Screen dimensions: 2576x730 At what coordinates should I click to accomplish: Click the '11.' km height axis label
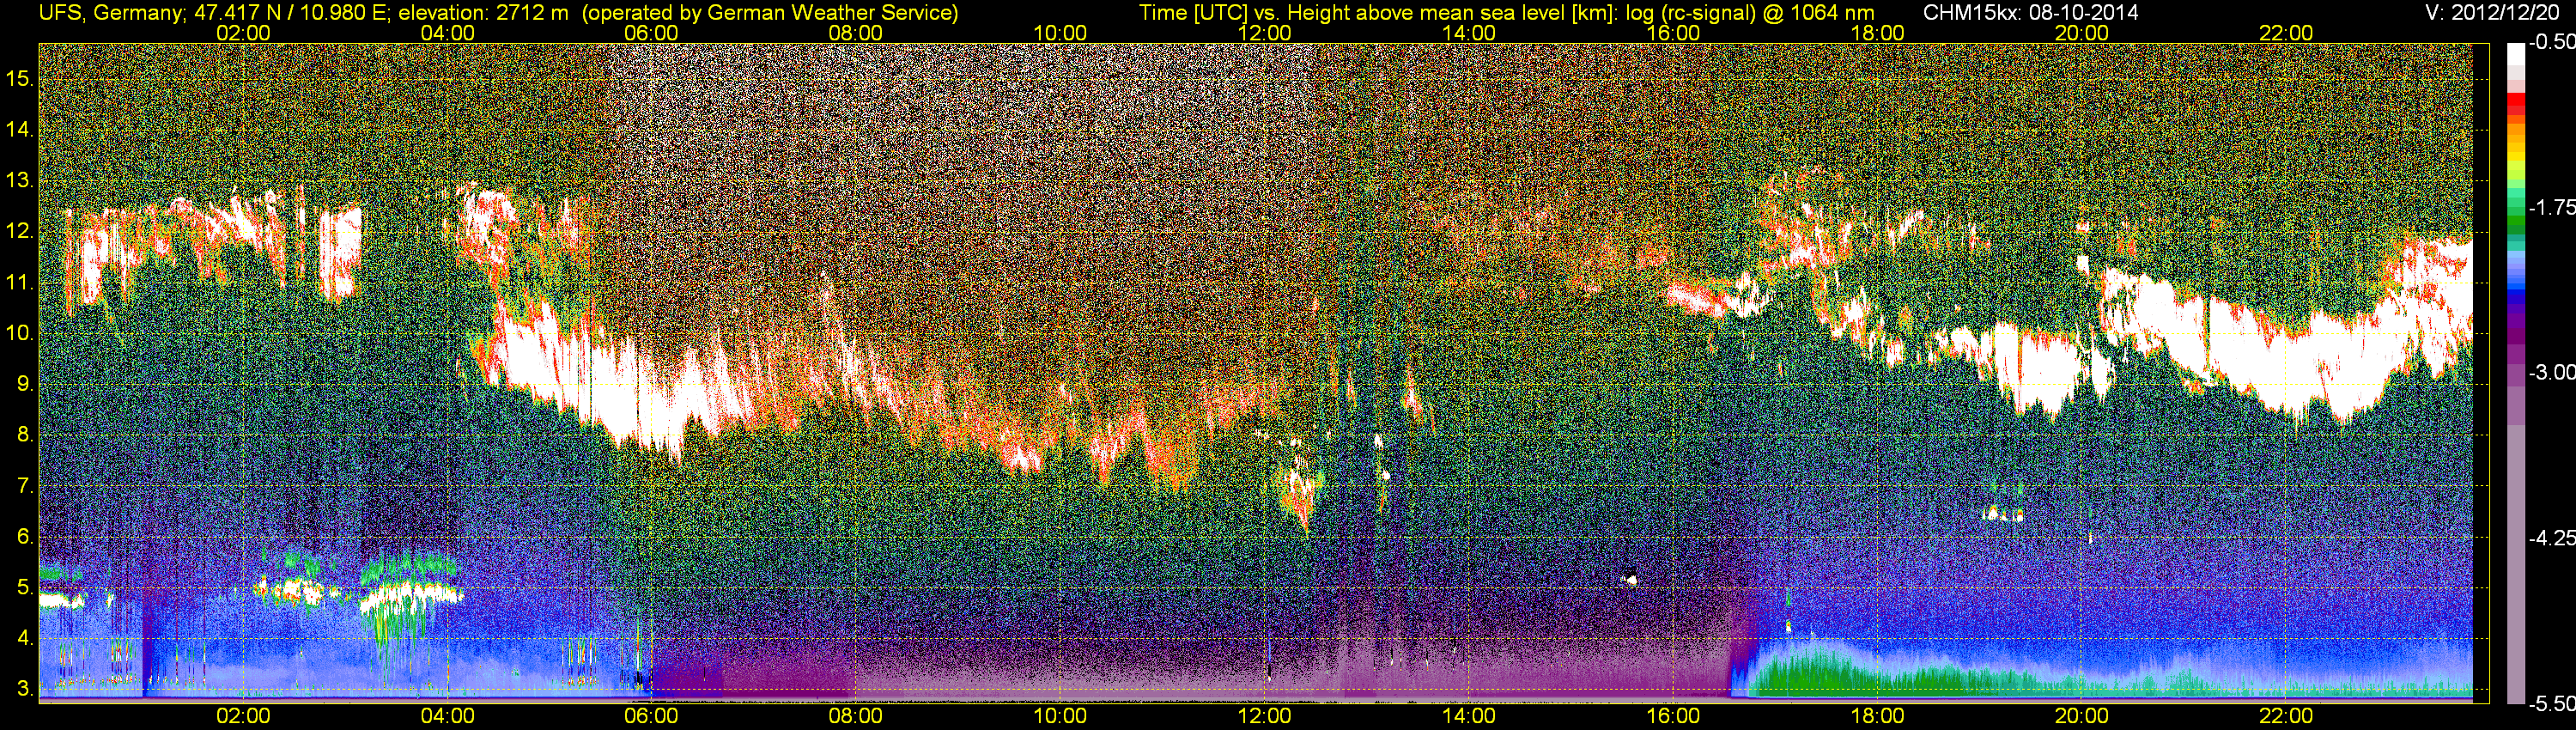coord(20,282)
